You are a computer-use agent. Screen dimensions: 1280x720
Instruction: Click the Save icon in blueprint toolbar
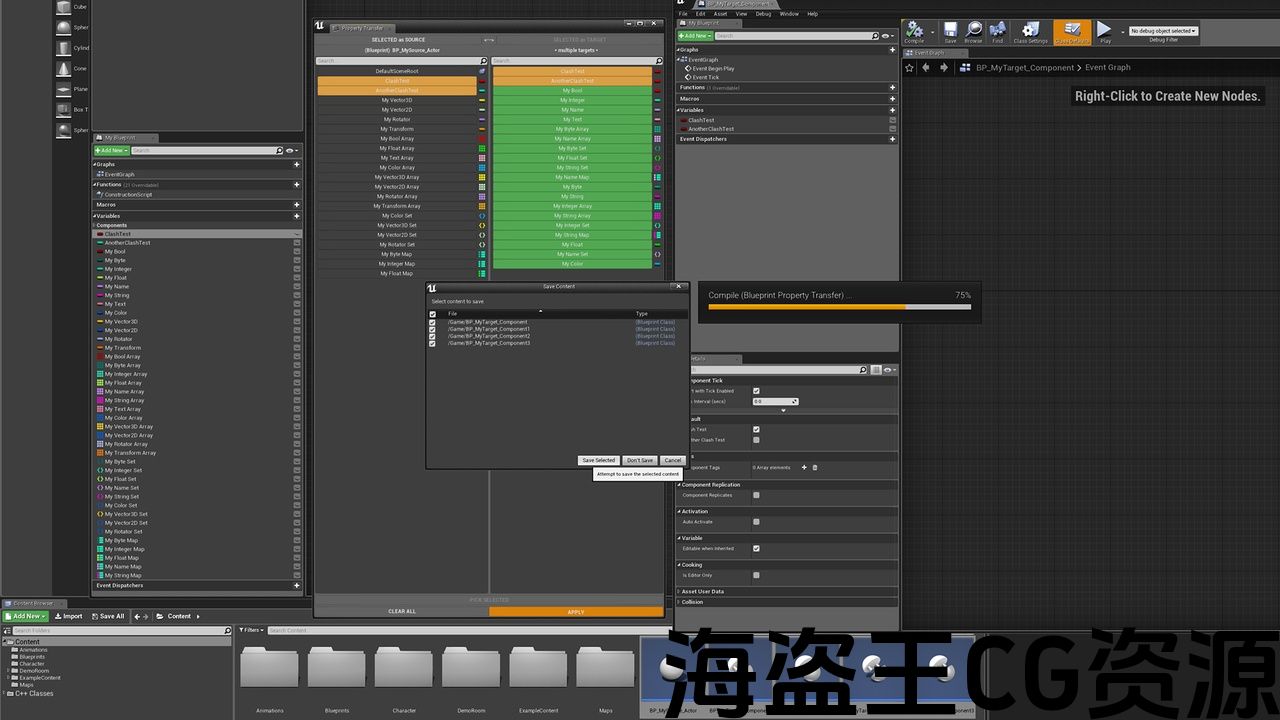[x=950, y=31]
